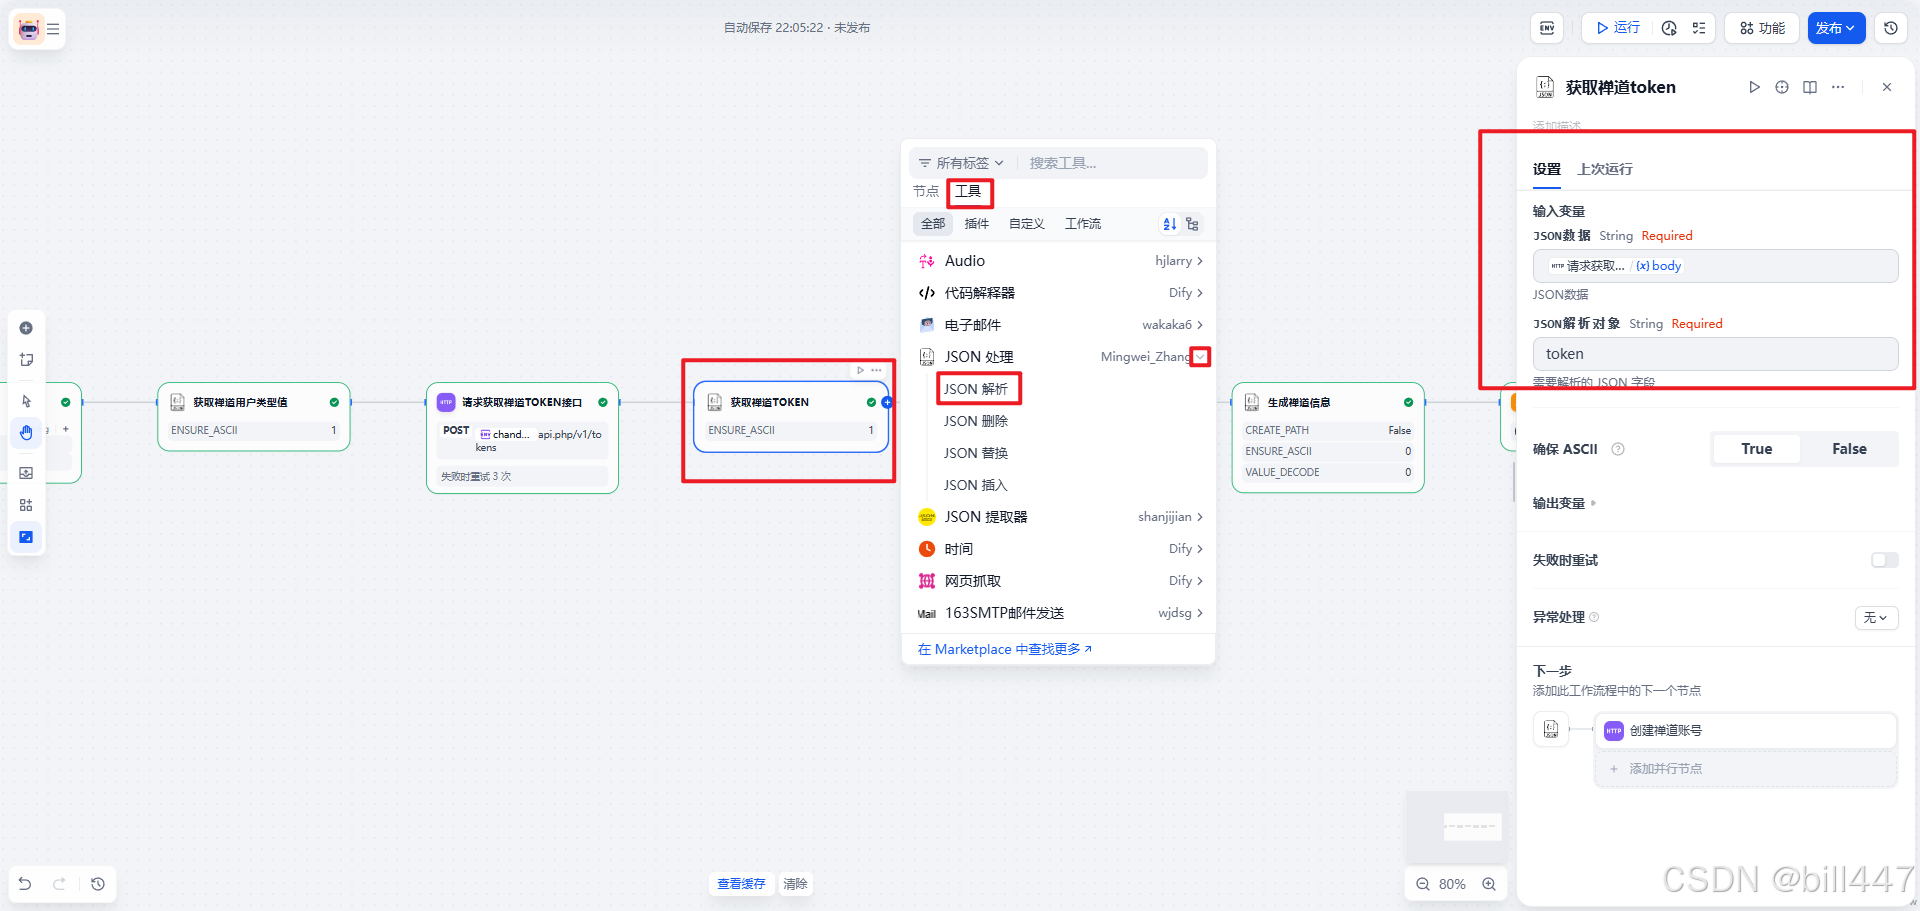The width and height of the screenshot is (1920, 911).
Task: Expand the 输出变量 section
Action: point(1565,503)
